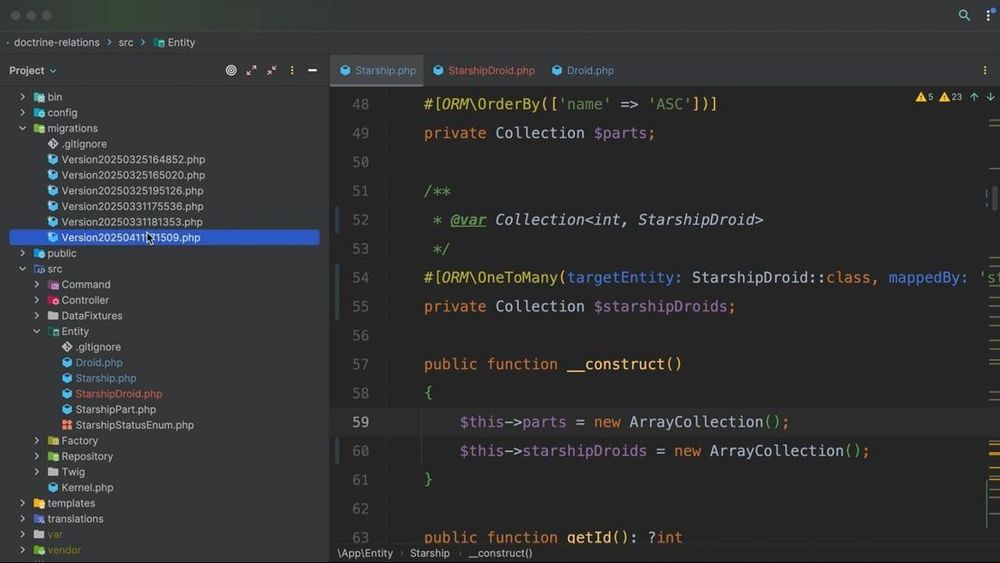Expand the templates folder
The height and width of the screenshot is (563, 1000).
(x=23, y=503)
